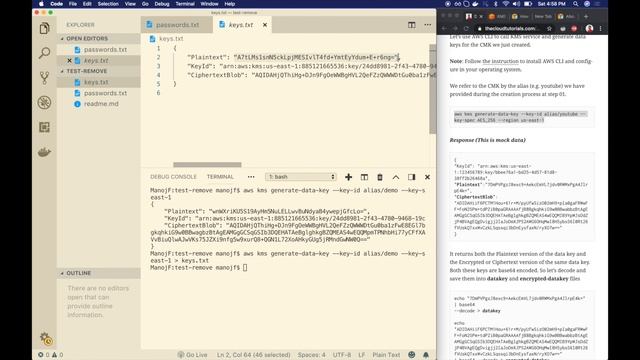Split the editor to the right
Screen dimensions: 640x360
coord(411,25)
